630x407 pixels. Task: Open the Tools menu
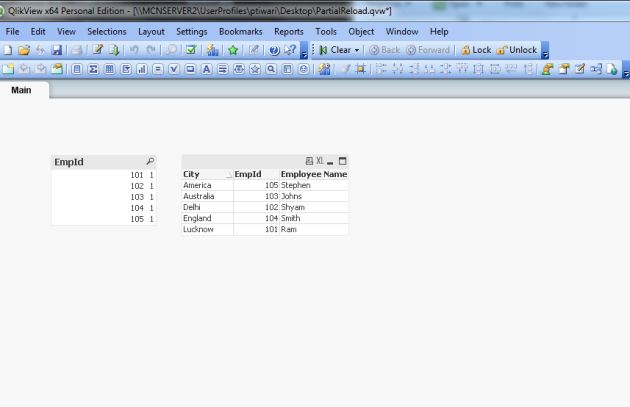326,31
